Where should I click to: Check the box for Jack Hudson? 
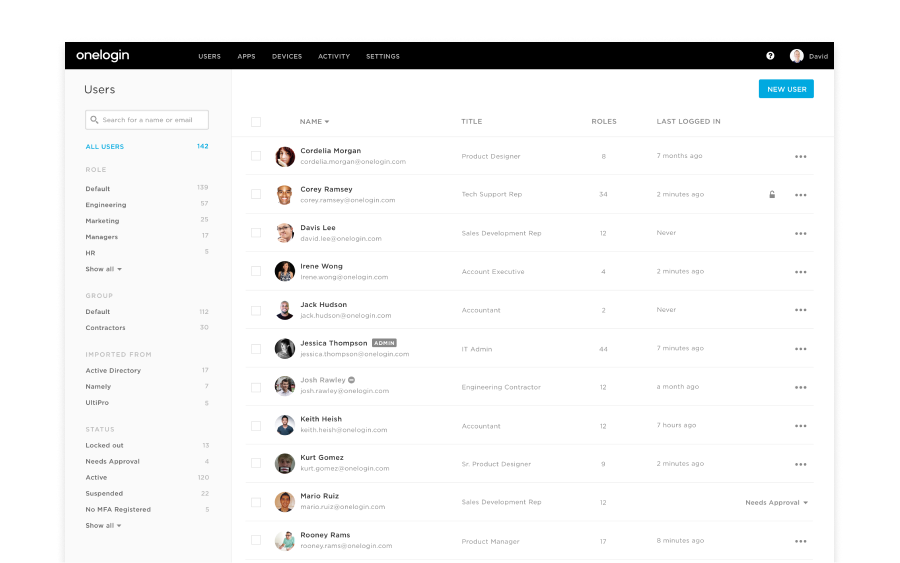[256, 310]
